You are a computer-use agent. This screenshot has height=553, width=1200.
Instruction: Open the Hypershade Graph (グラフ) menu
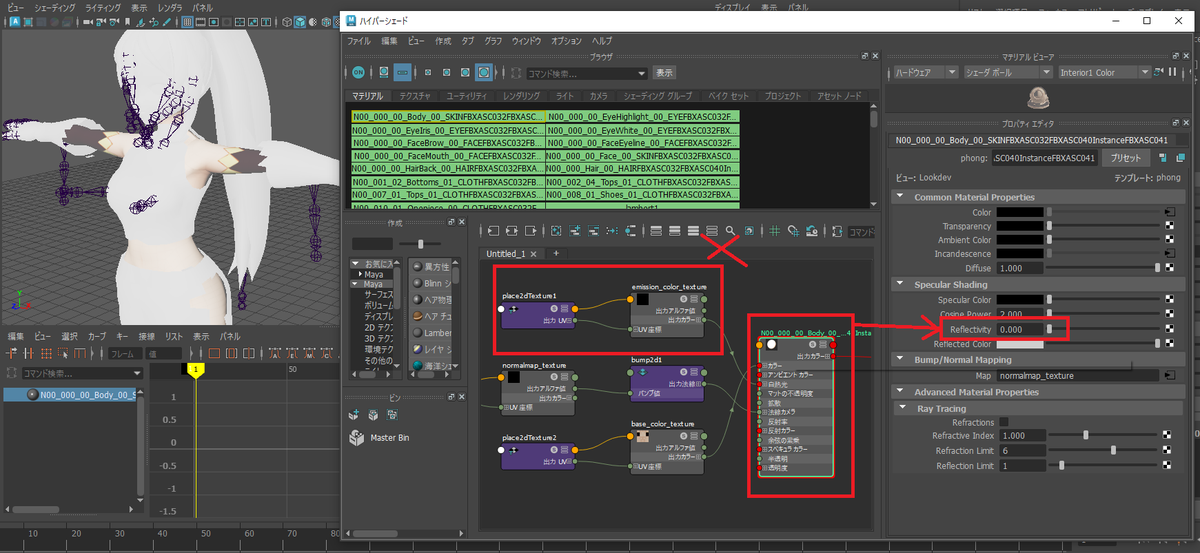pos(493,41)
